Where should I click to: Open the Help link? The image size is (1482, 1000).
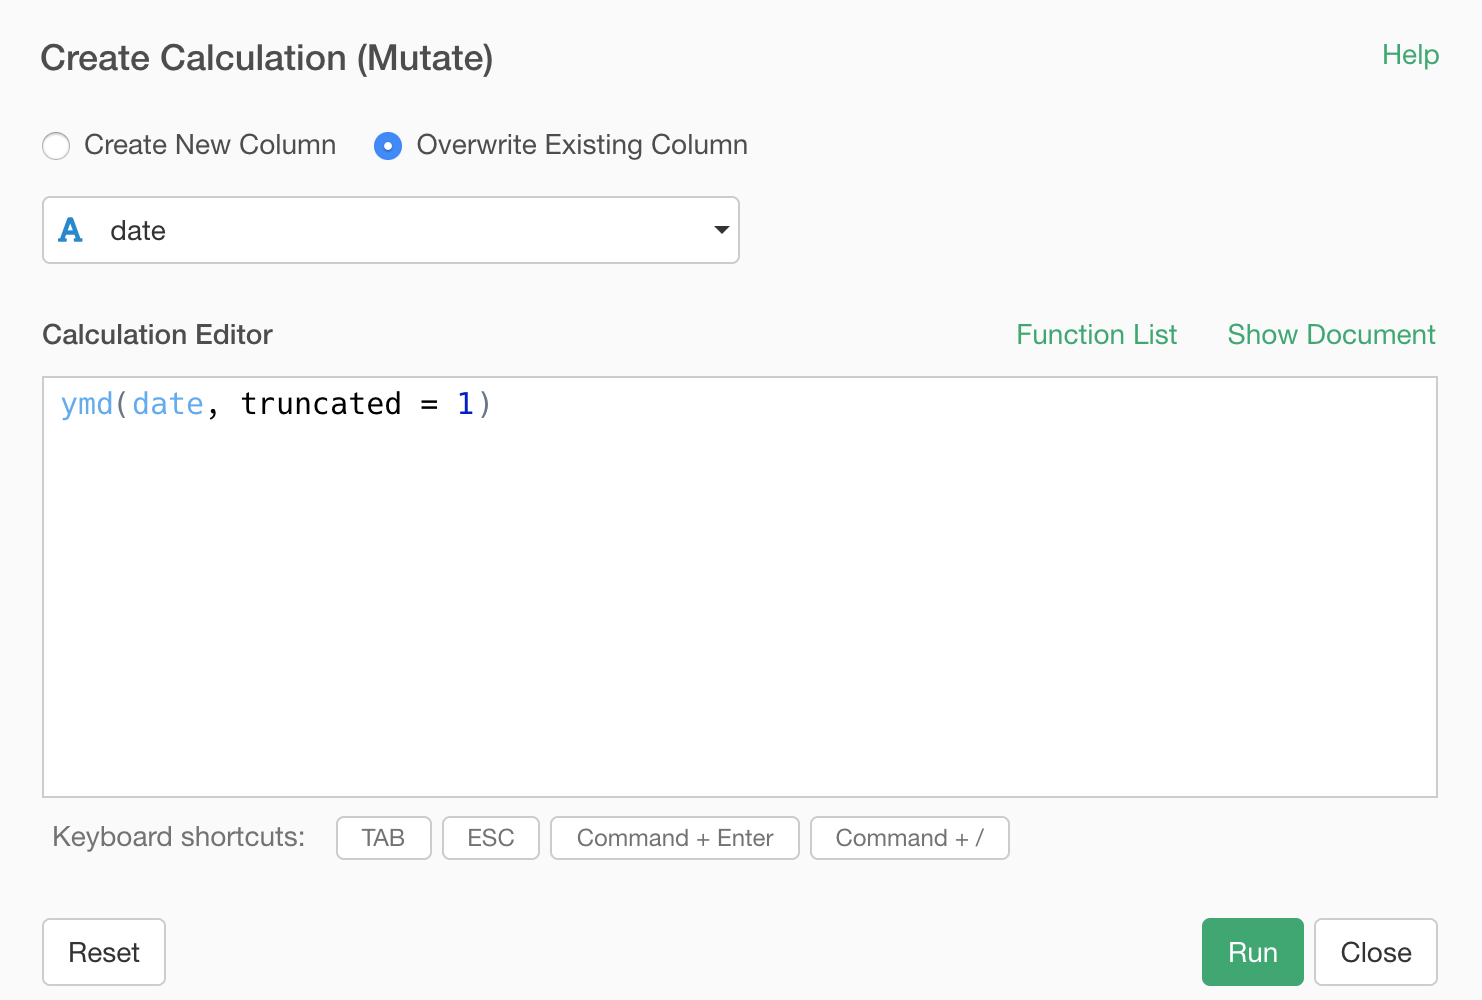coord(1410,55)
